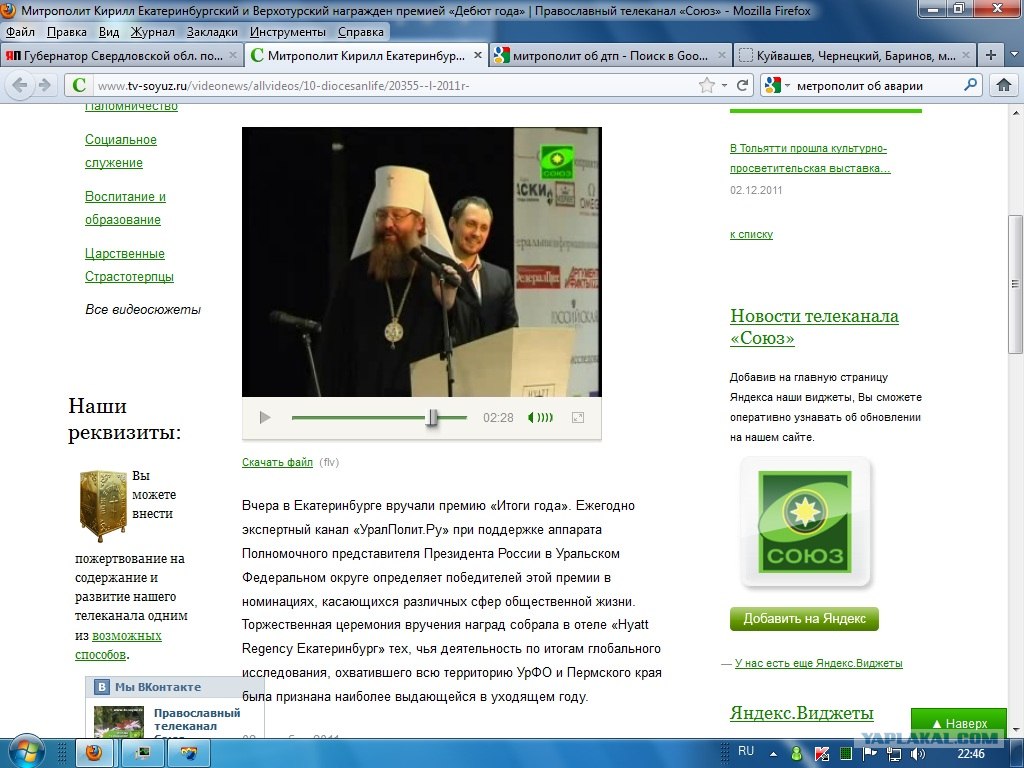Image resolution: width=1024 pixels, height=768 pixels.
Task: Click the video frame of the metropolitan
Action: click(421, 262)
